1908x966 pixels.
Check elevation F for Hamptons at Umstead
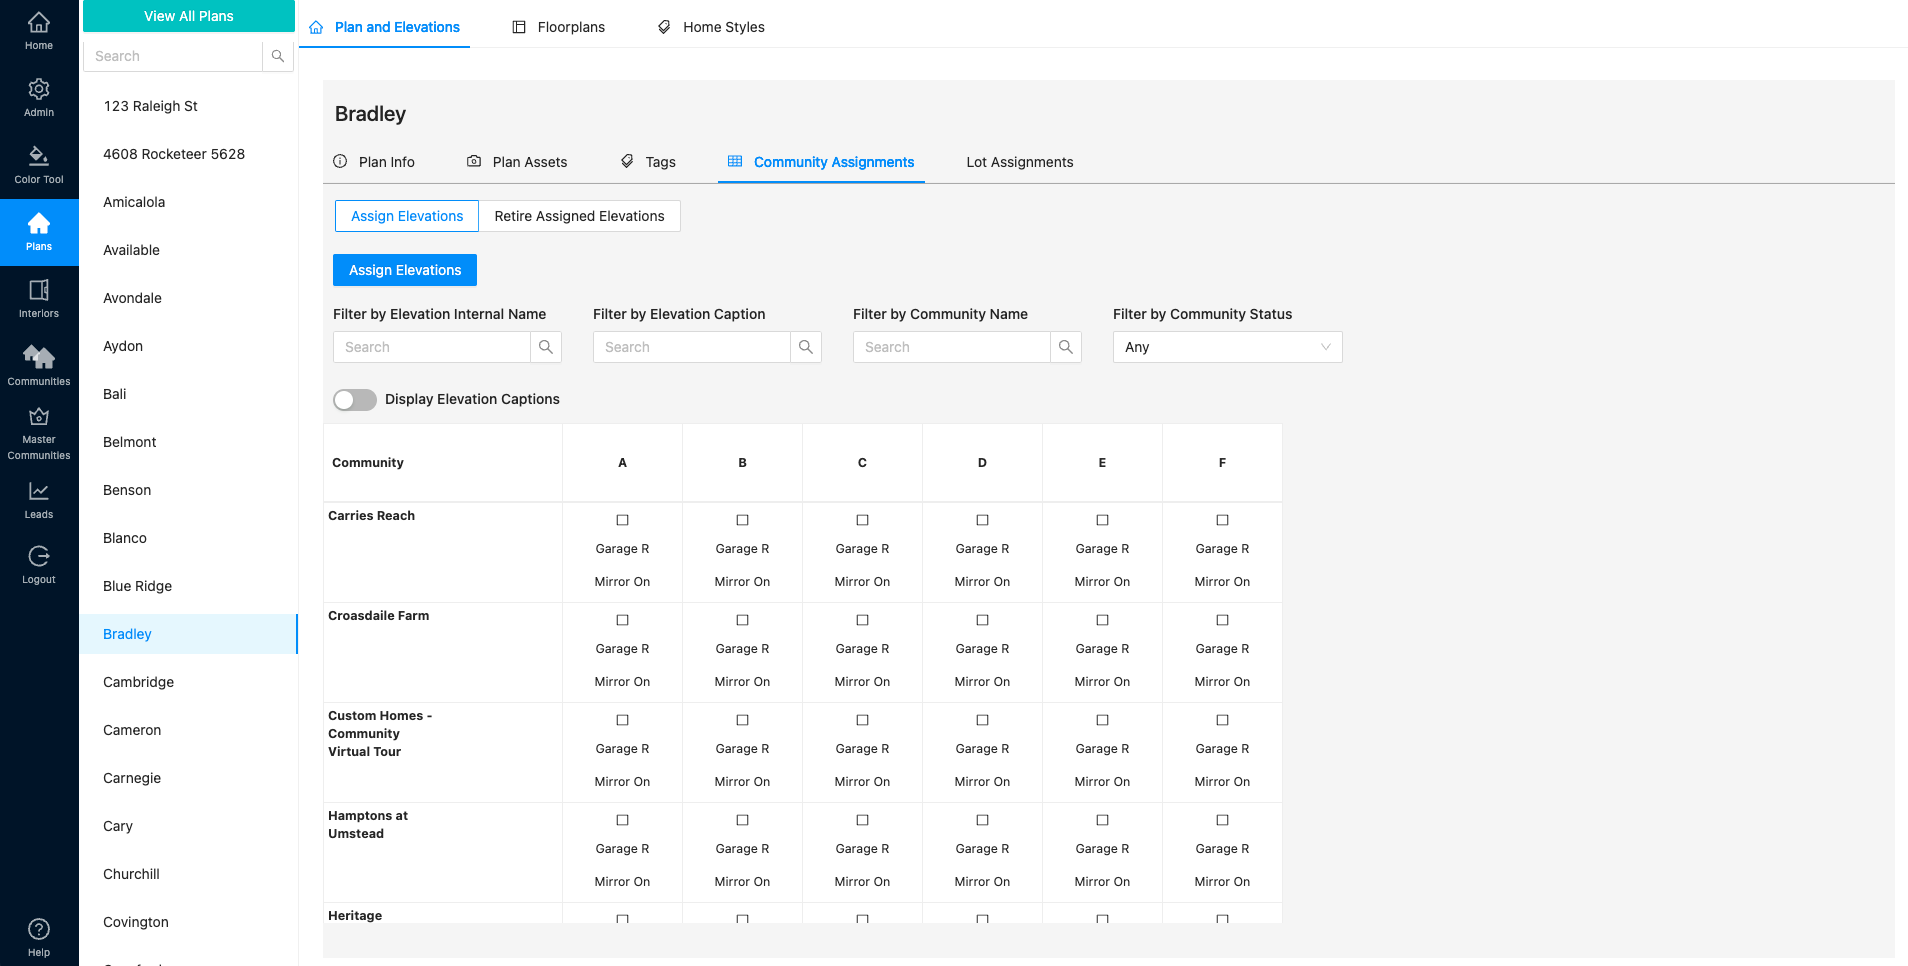pyautogui.click(x=1222, y=820)
